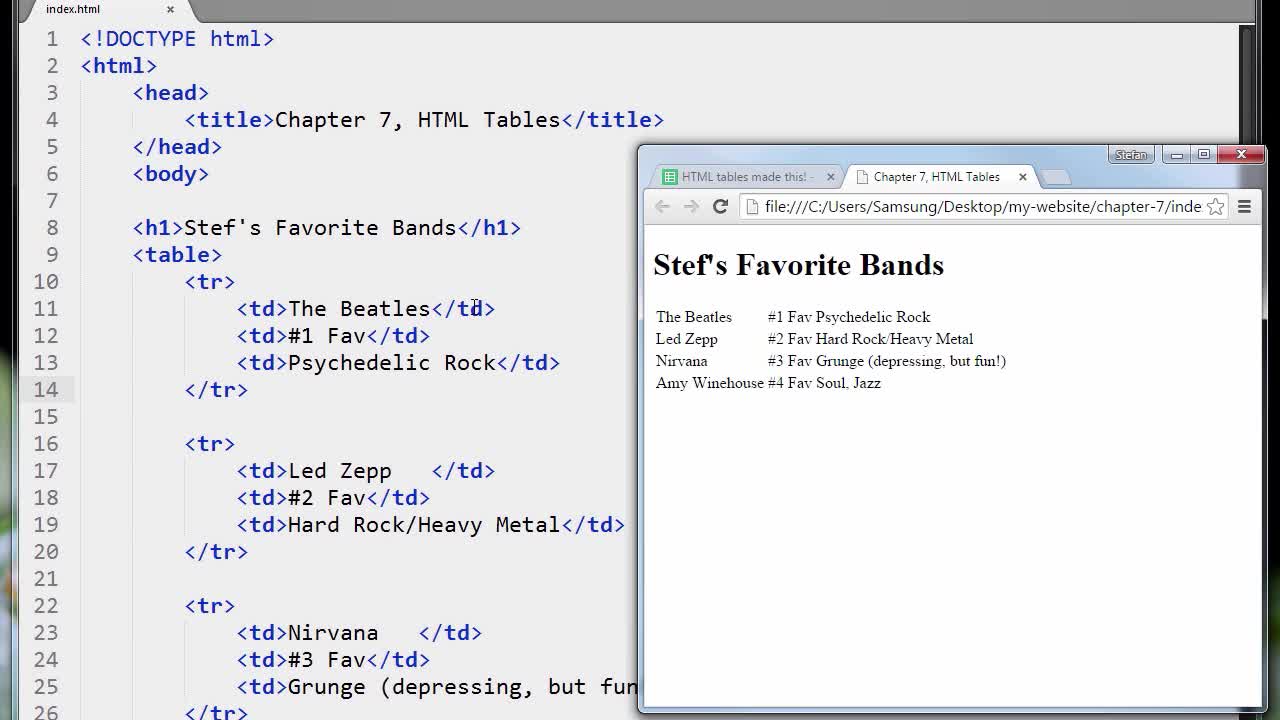Close the 'Chapter 7, HTML Tables' tab
This screenshot has width=1280, height=720.
pyautogui.click(x=1022, y=177)
